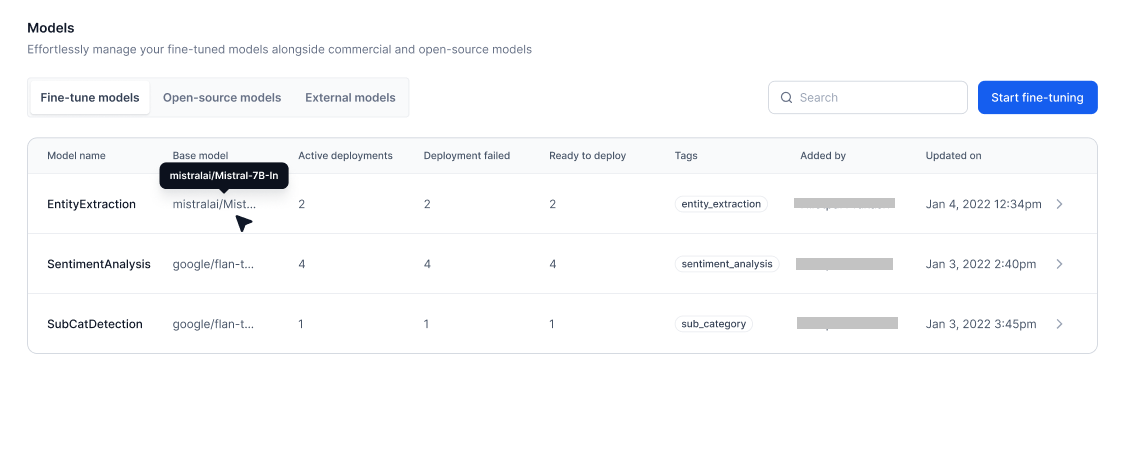Open the SubCatDetection model name

pyautogui.click(x=95, y=324)
